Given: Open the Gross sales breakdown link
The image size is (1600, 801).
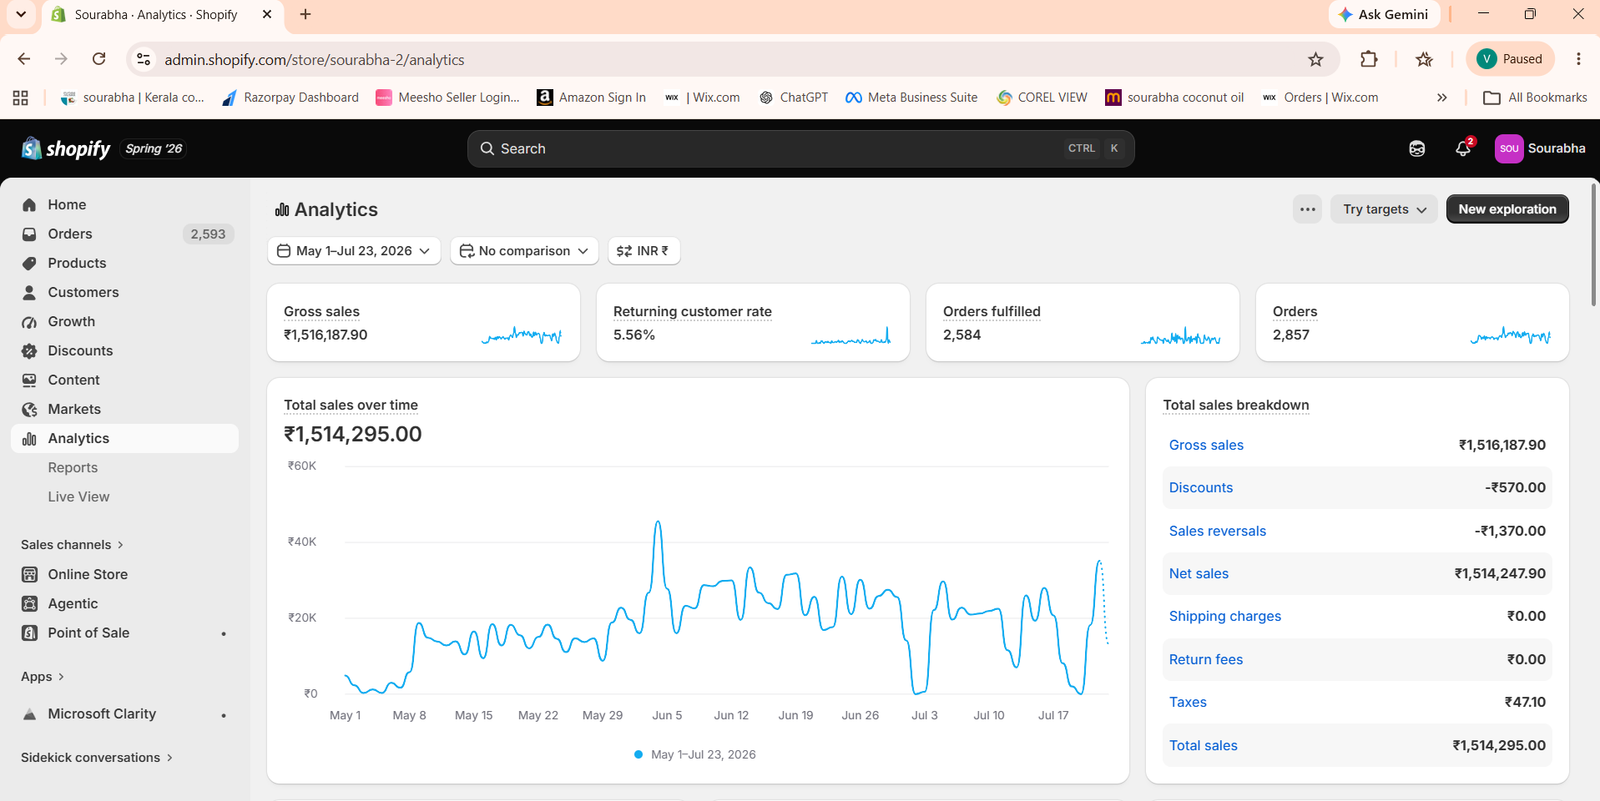Looking at the screenshot, I should point(1206,445).
